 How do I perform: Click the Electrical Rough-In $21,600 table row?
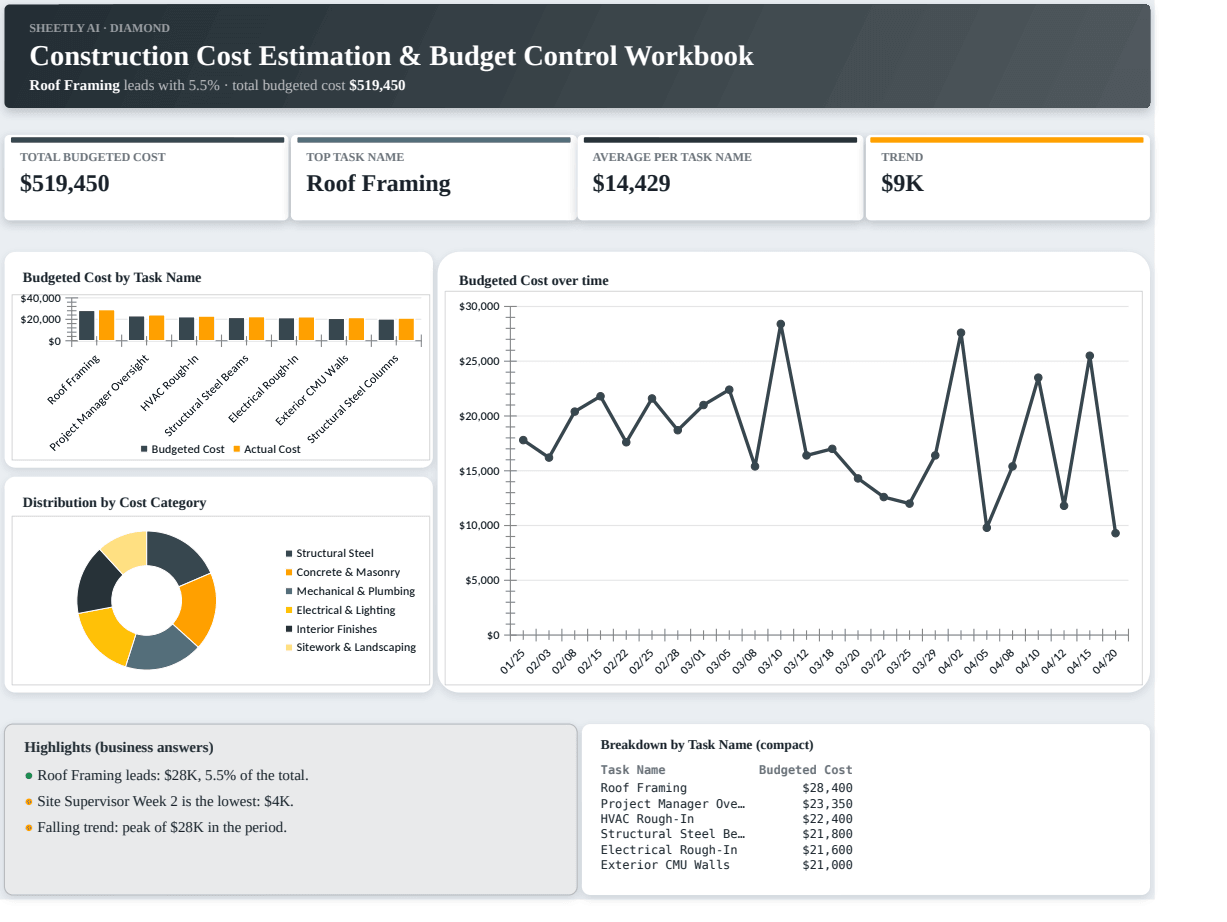[x=726, y=850]
